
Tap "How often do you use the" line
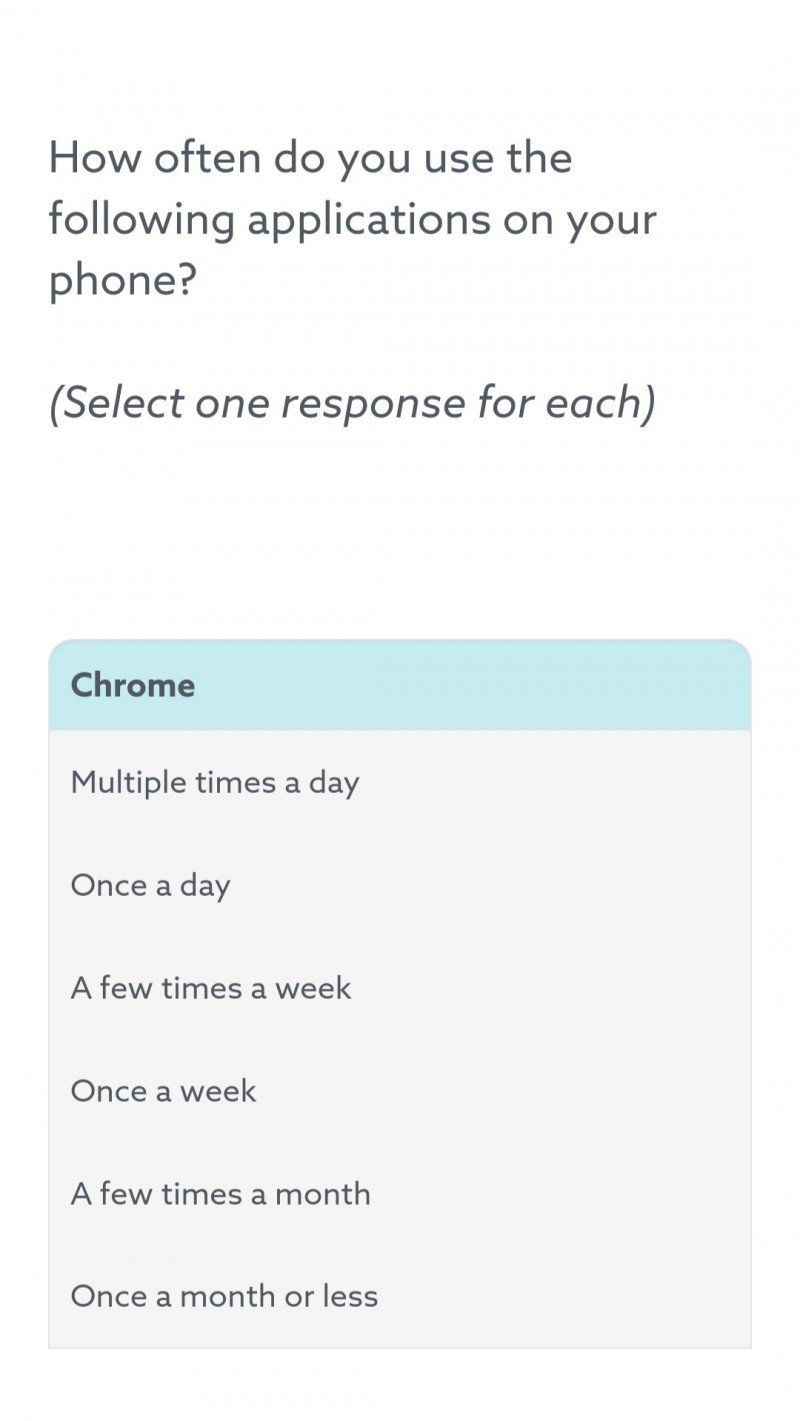coord(310,158)
